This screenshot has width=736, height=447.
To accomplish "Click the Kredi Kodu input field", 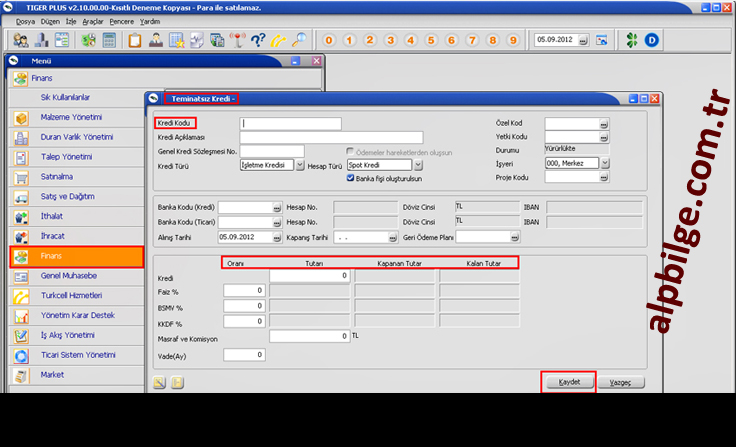I will point(290,124).
